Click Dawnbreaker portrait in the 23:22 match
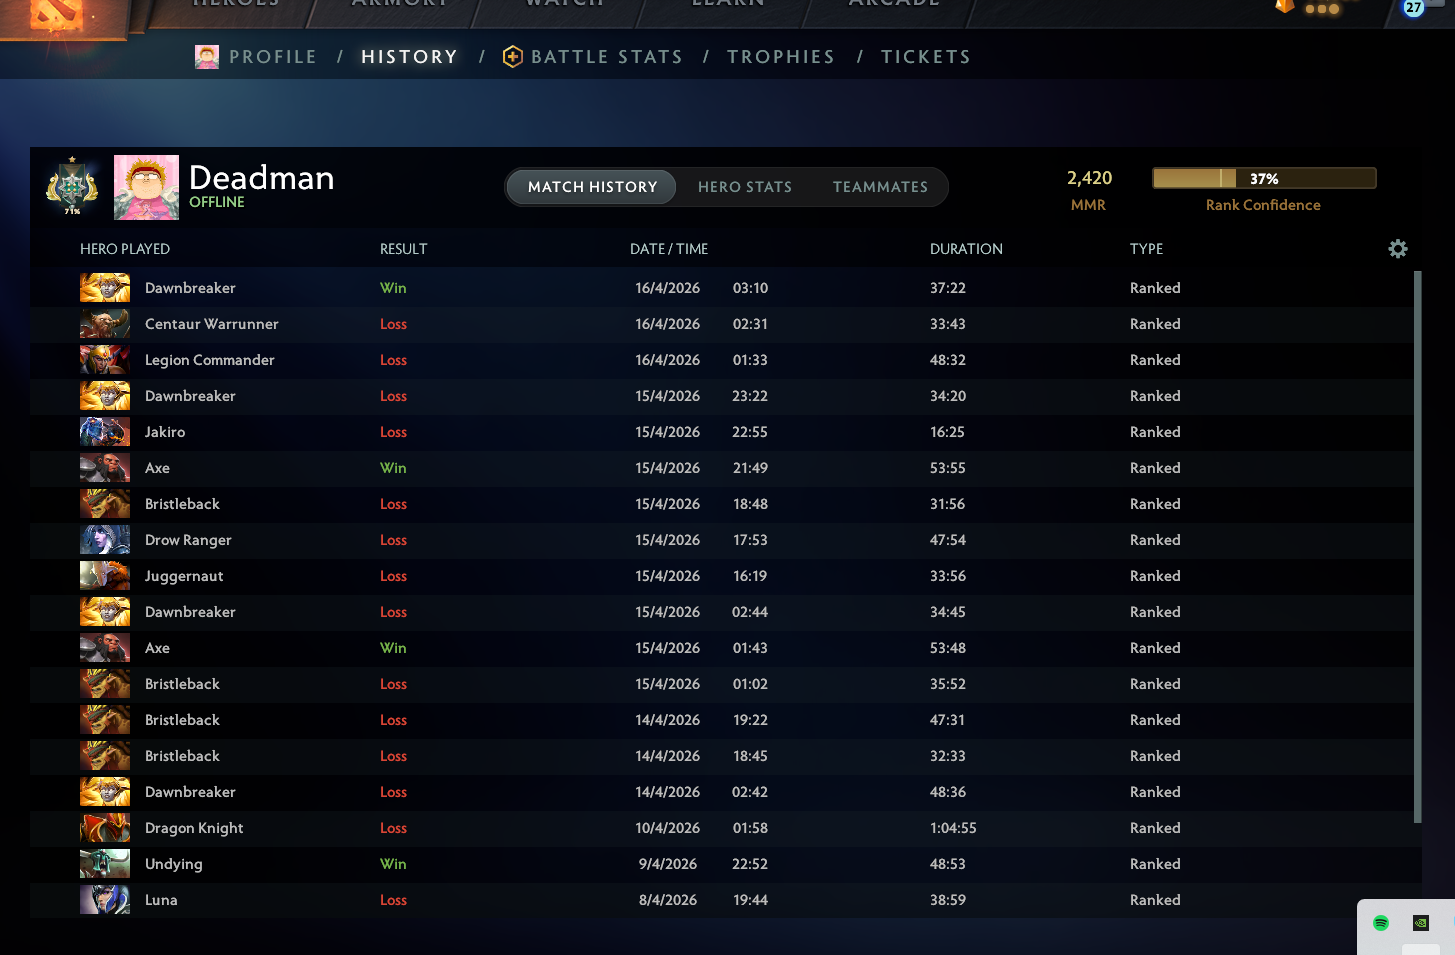1455x955 pixels. 105,396
